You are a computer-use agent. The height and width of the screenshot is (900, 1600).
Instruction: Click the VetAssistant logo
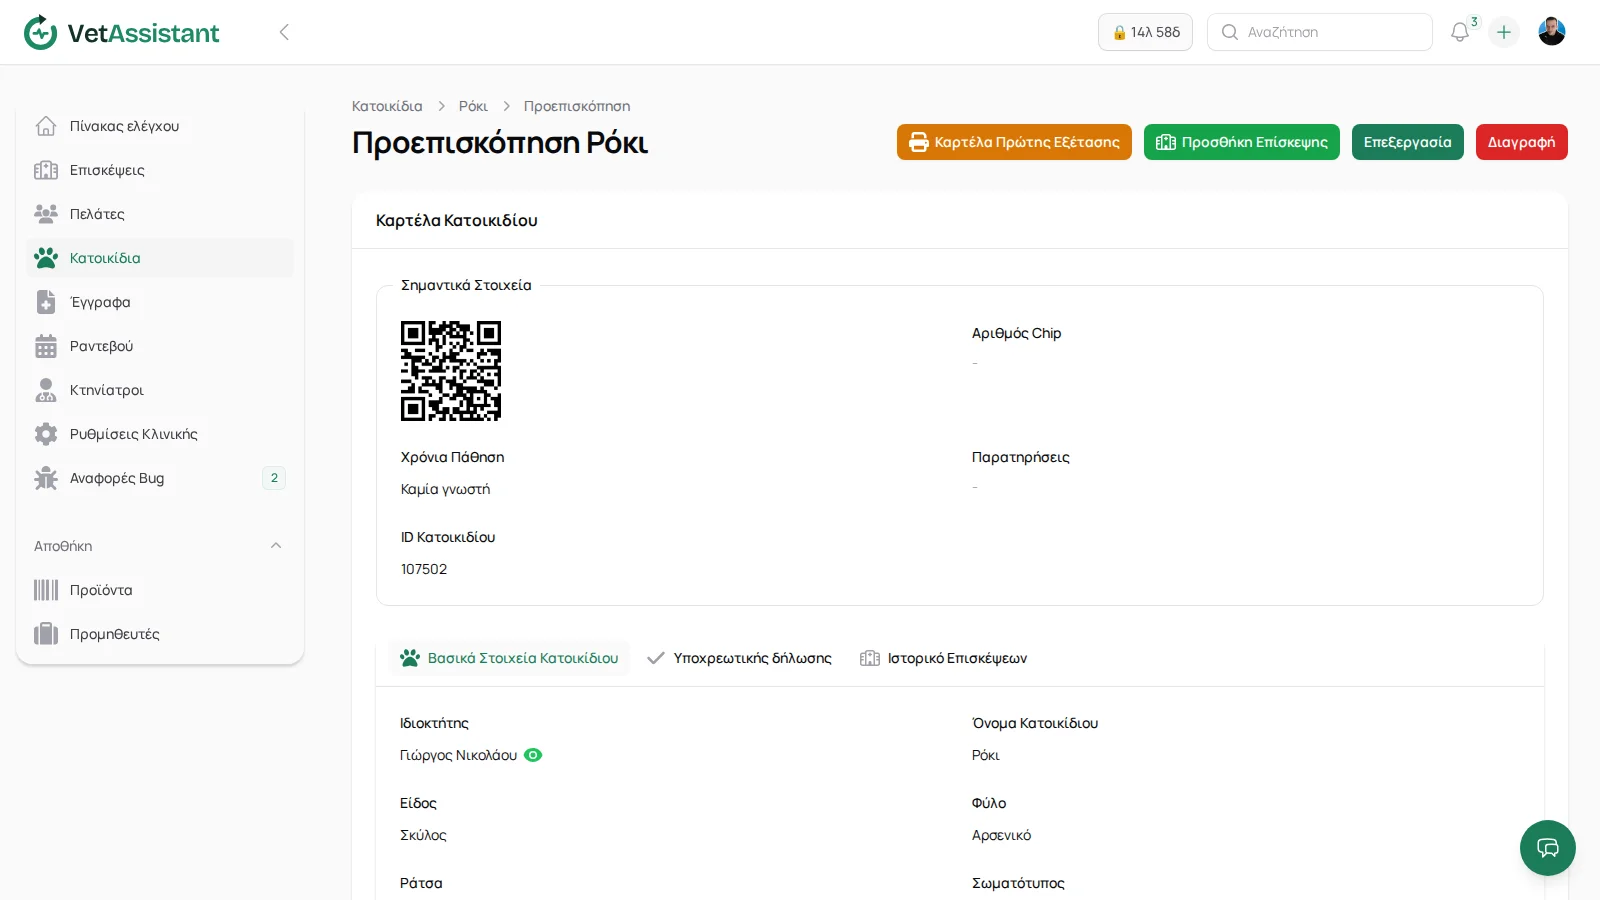121,32
